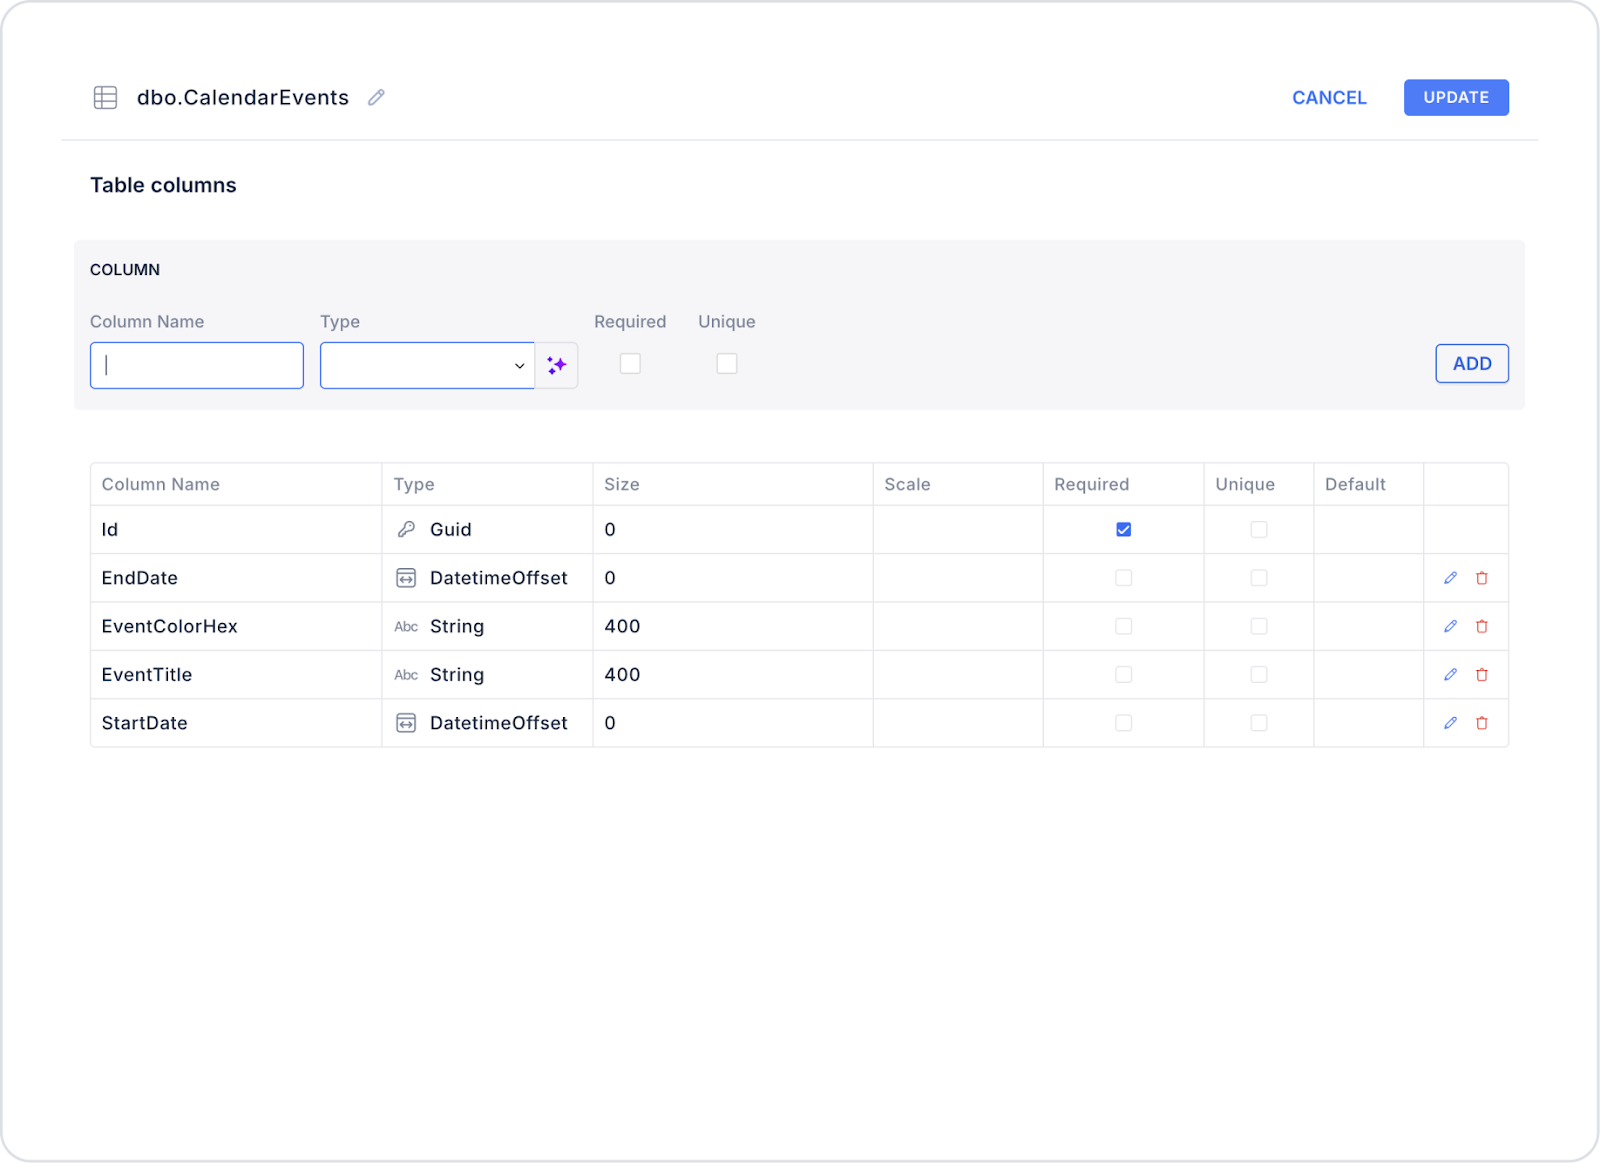Screen dimensions: 1600x1163
Task: Click the key icon in Id row
Action: 406,529
